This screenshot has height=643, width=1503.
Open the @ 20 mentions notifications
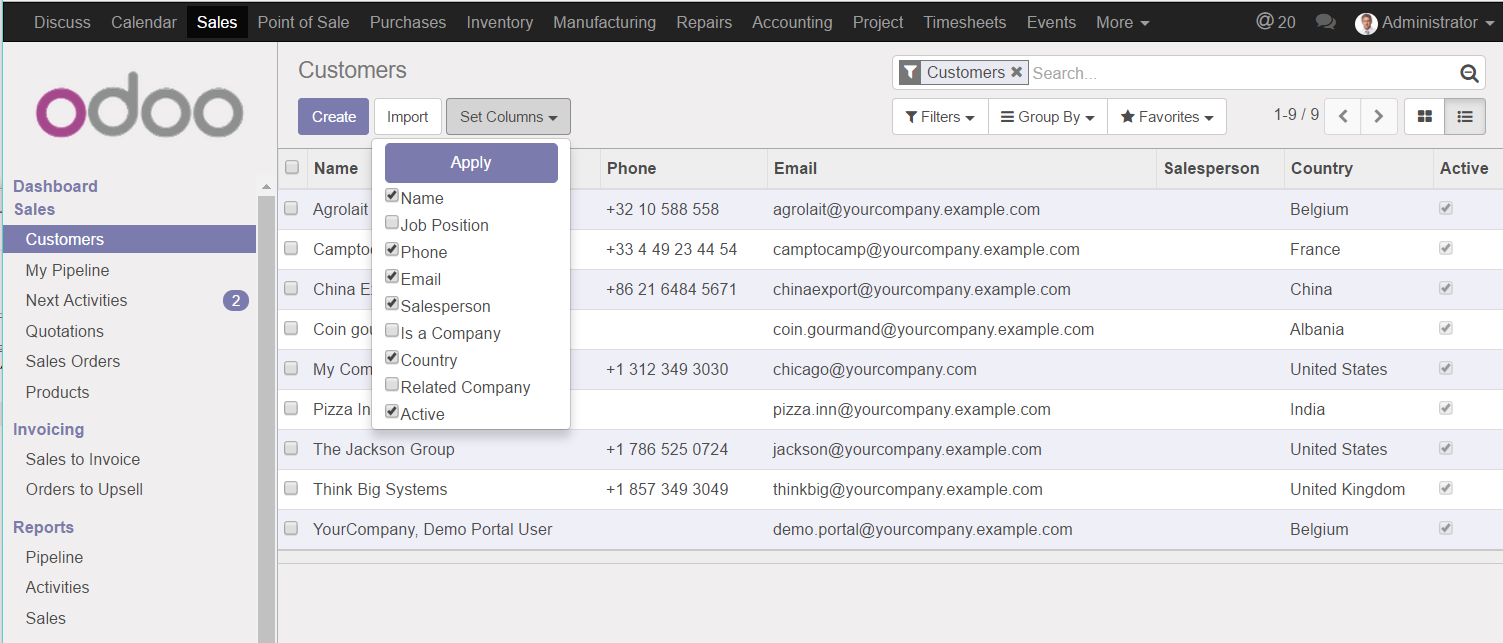tap(1275, 22)
